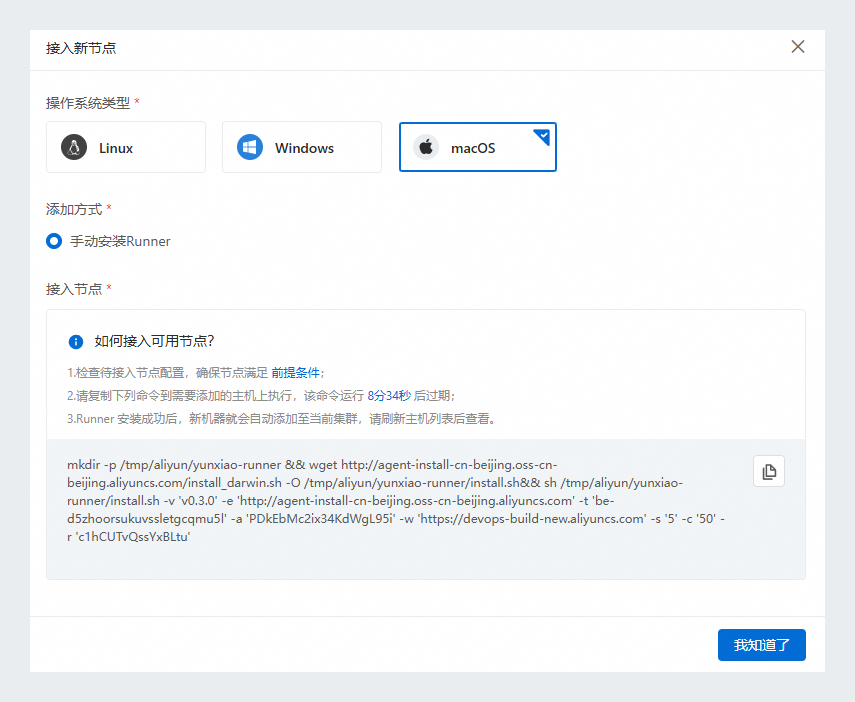Click the 8分34秒 expiry countdown
Viewport: 855px width, 702px height.
coord(389,396)
